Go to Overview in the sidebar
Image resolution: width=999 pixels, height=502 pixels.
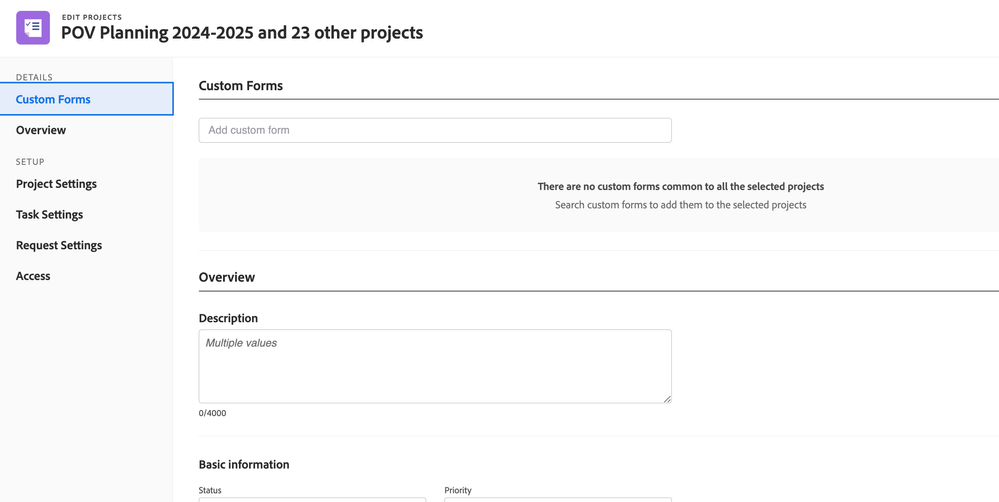[x=41, y=130]
